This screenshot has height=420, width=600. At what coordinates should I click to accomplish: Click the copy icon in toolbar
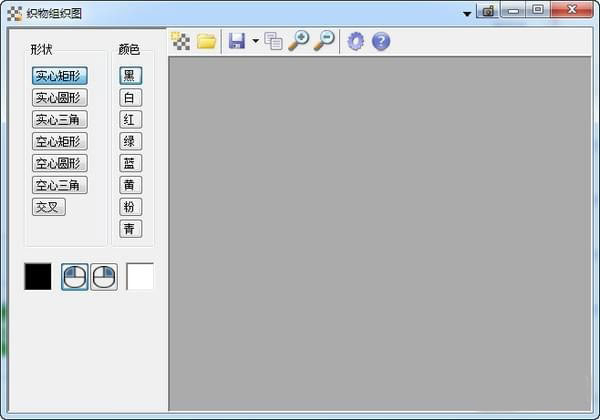coord(274,41)
